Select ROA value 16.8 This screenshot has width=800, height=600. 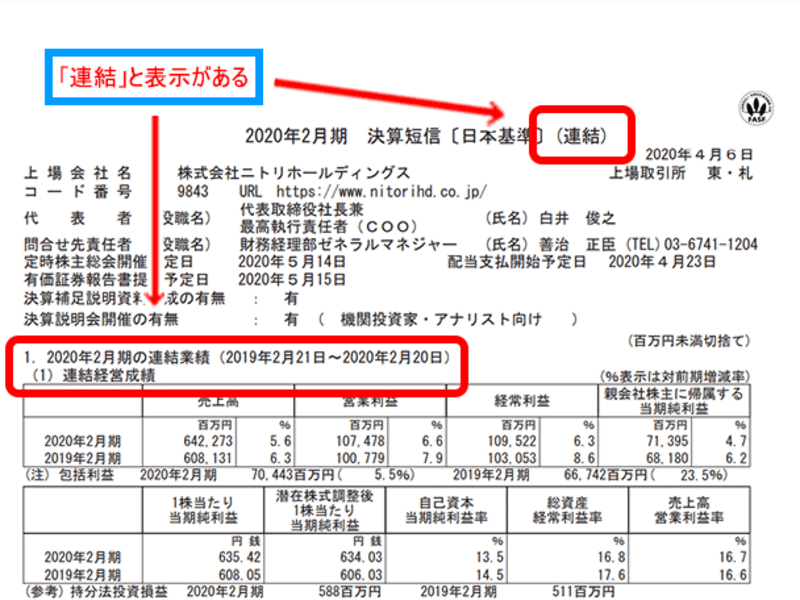(611, 557)
